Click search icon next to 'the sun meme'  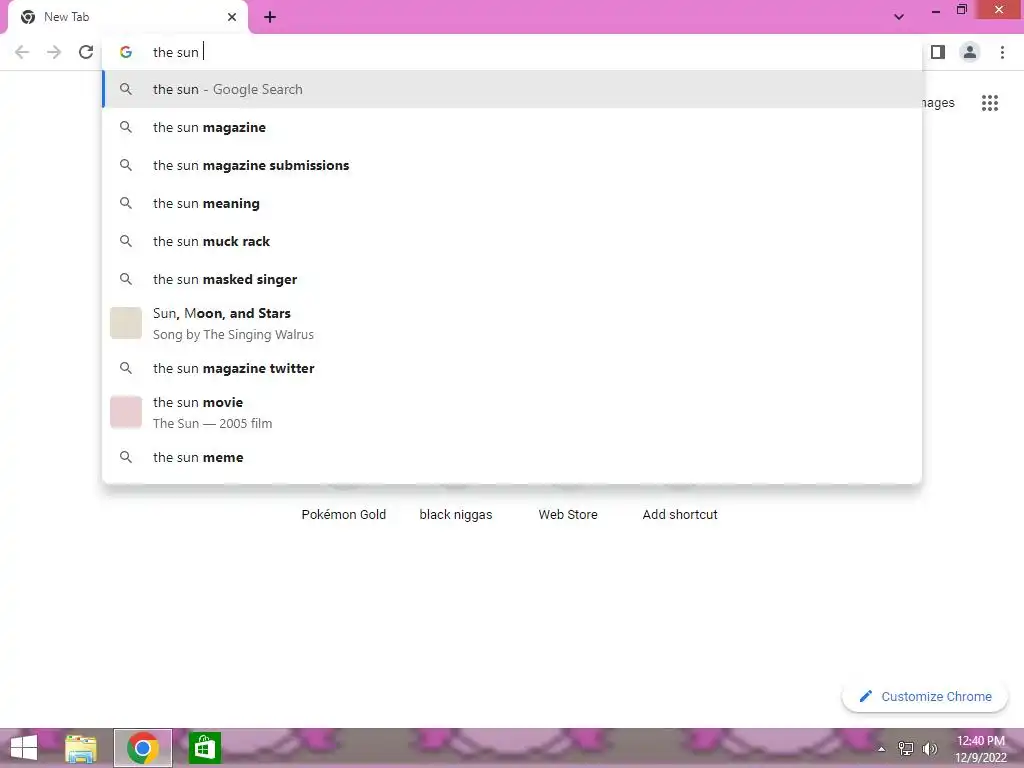[126, 457]
